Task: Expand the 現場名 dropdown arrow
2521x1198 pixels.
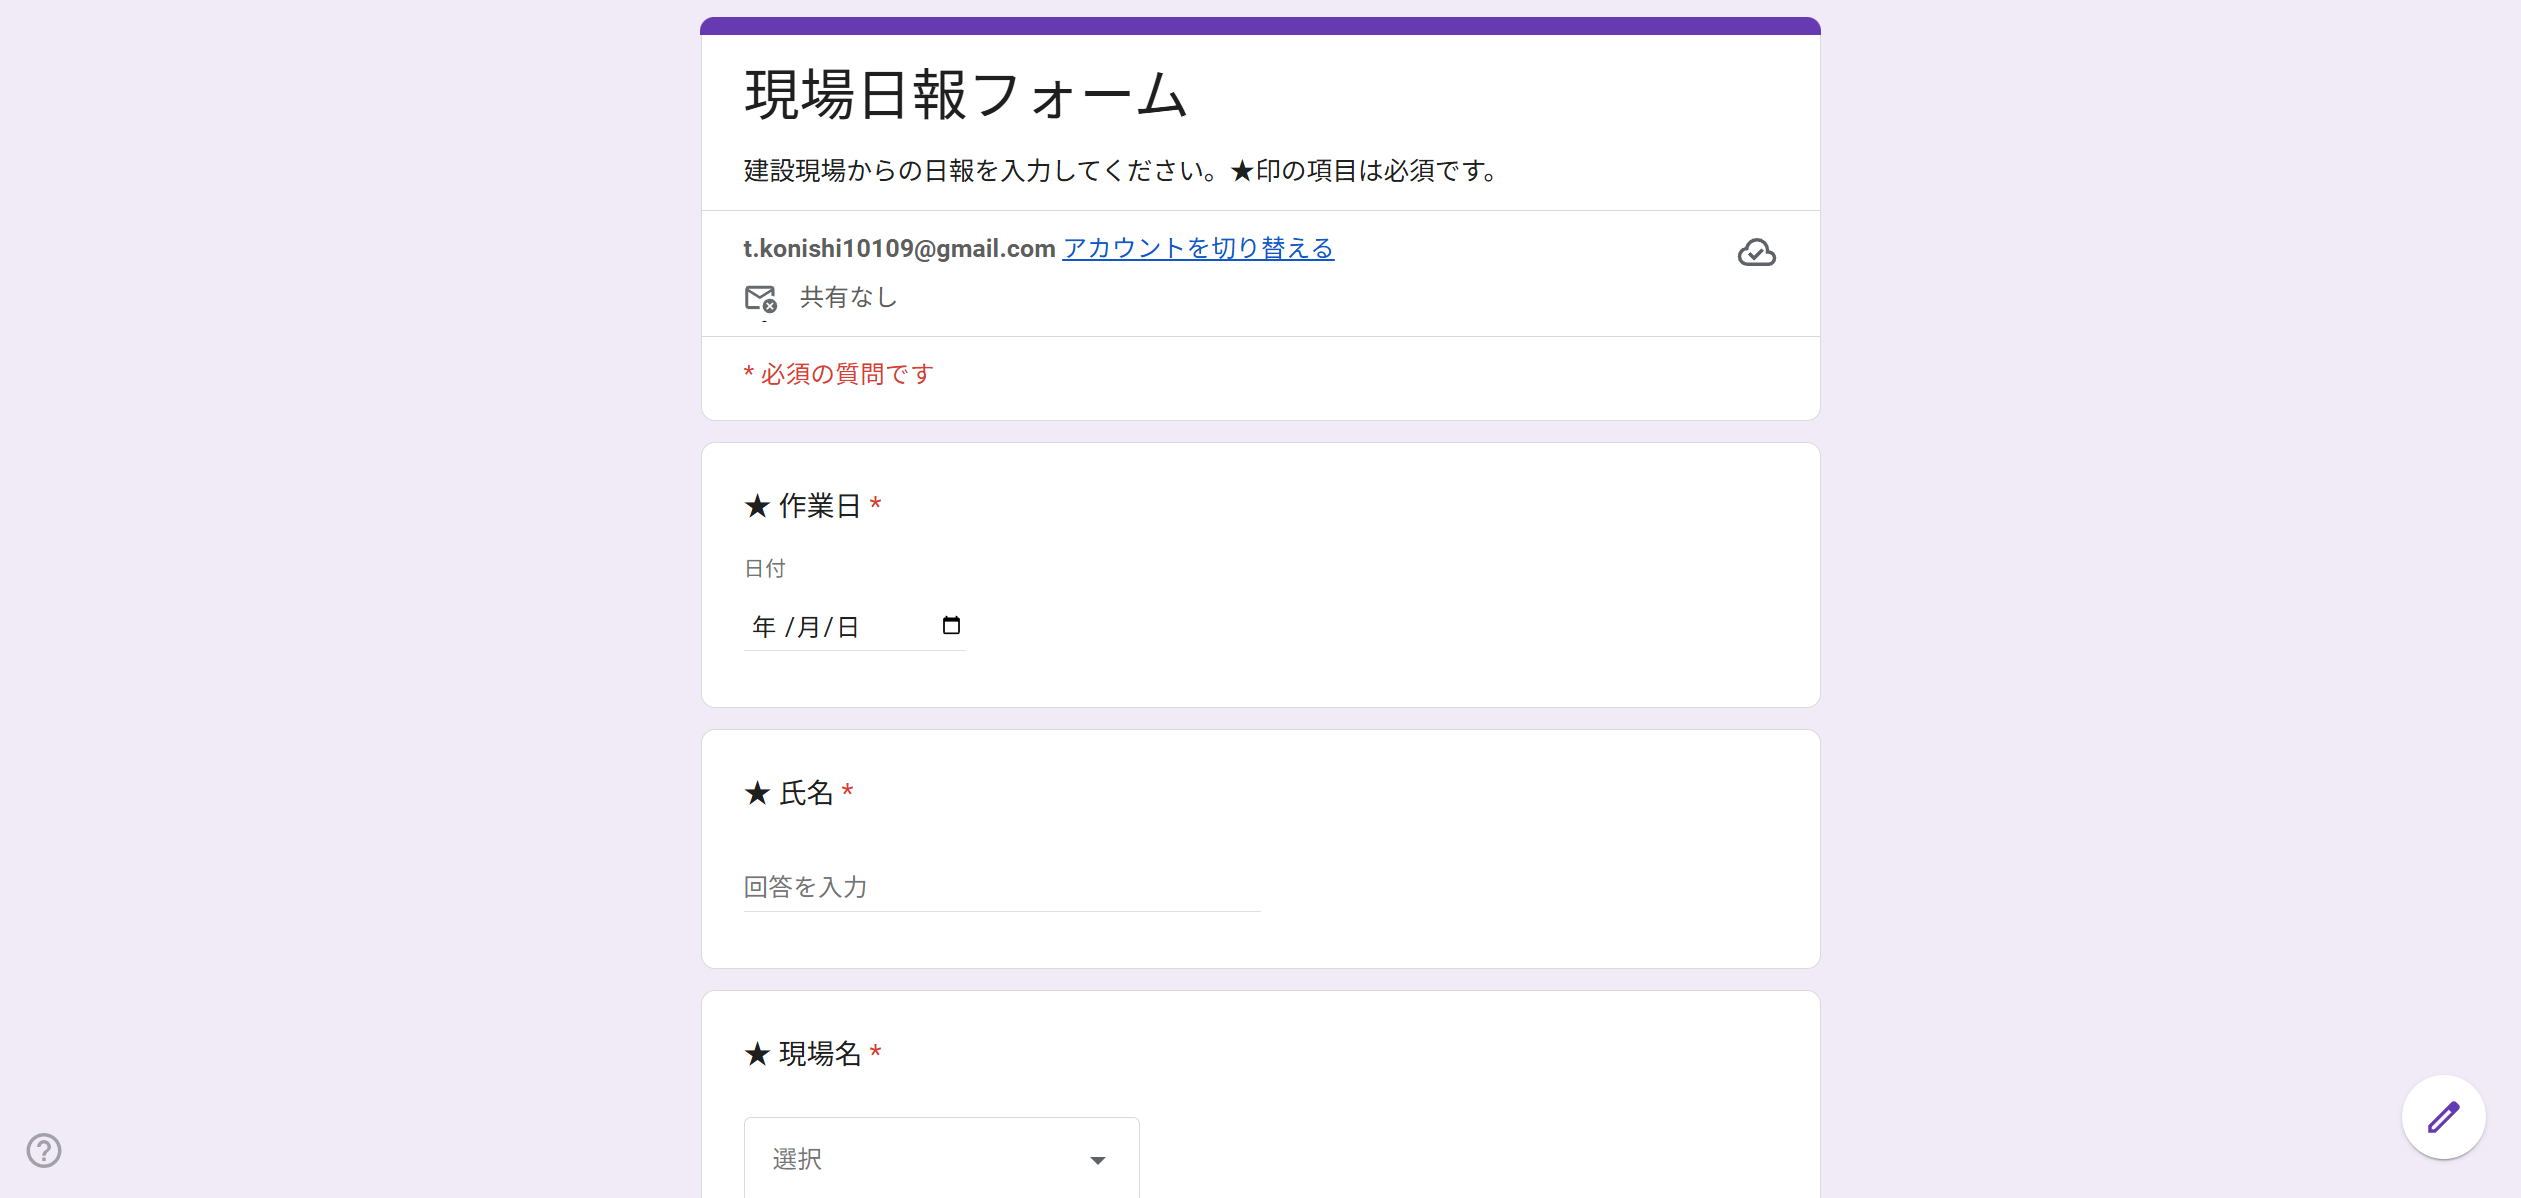Action: pyautogui.click(x=1098, y=1160)
